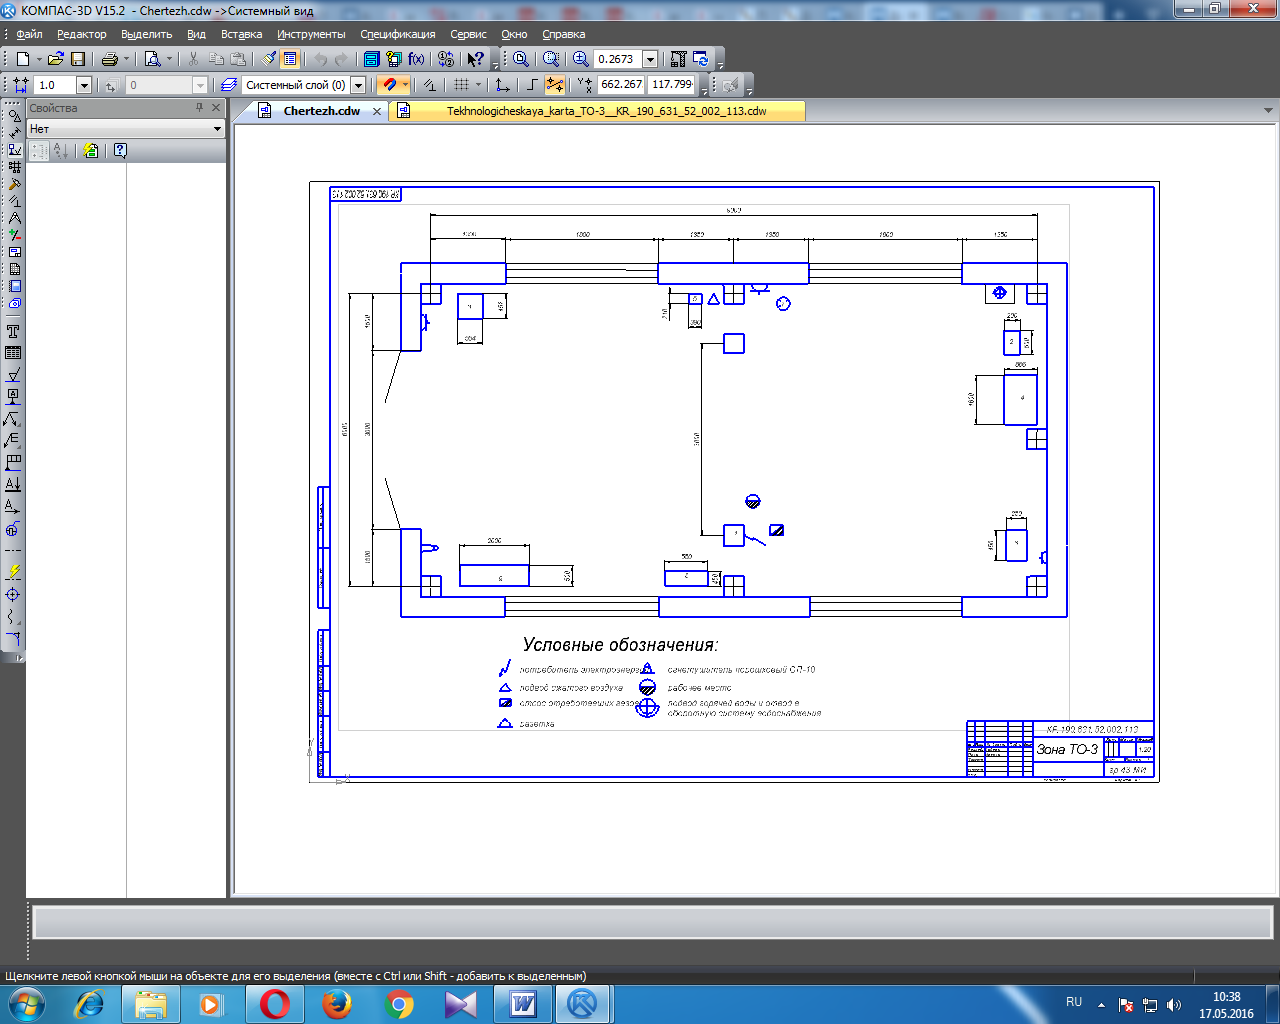Screen dimensions: 1280x1024
Task: Click the properties panel help icon
Action: pyautogui.click(x=120, y=150)
